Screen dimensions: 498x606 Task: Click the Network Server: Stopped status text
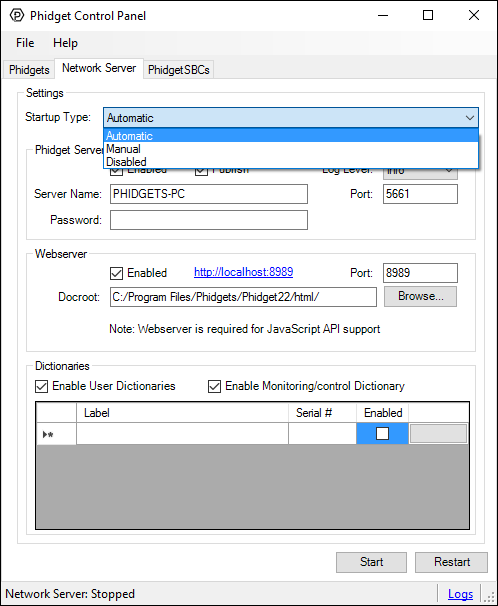tap(70, 594)
